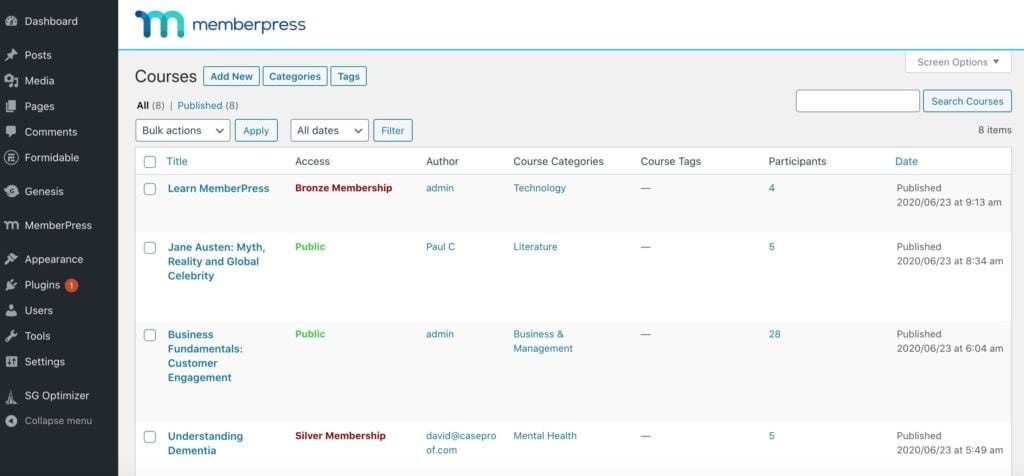Sort courses by the Date column header
This screenshot has width=1024, height=476.
click(906, 161)
